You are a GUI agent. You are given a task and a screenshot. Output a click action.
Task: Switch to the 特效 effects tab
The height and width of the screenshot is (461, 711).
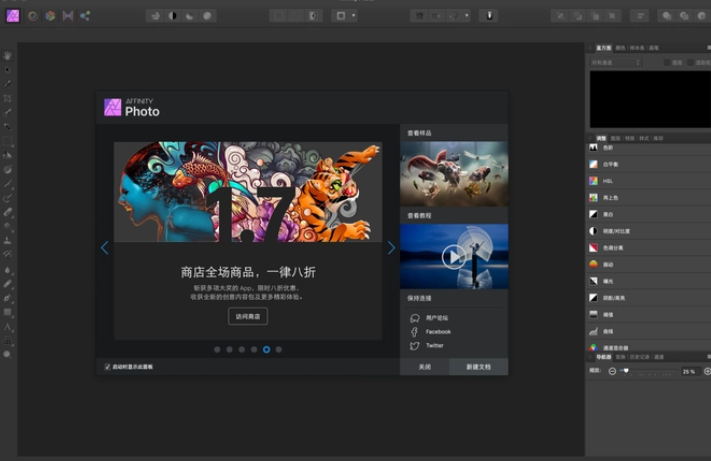629,138
